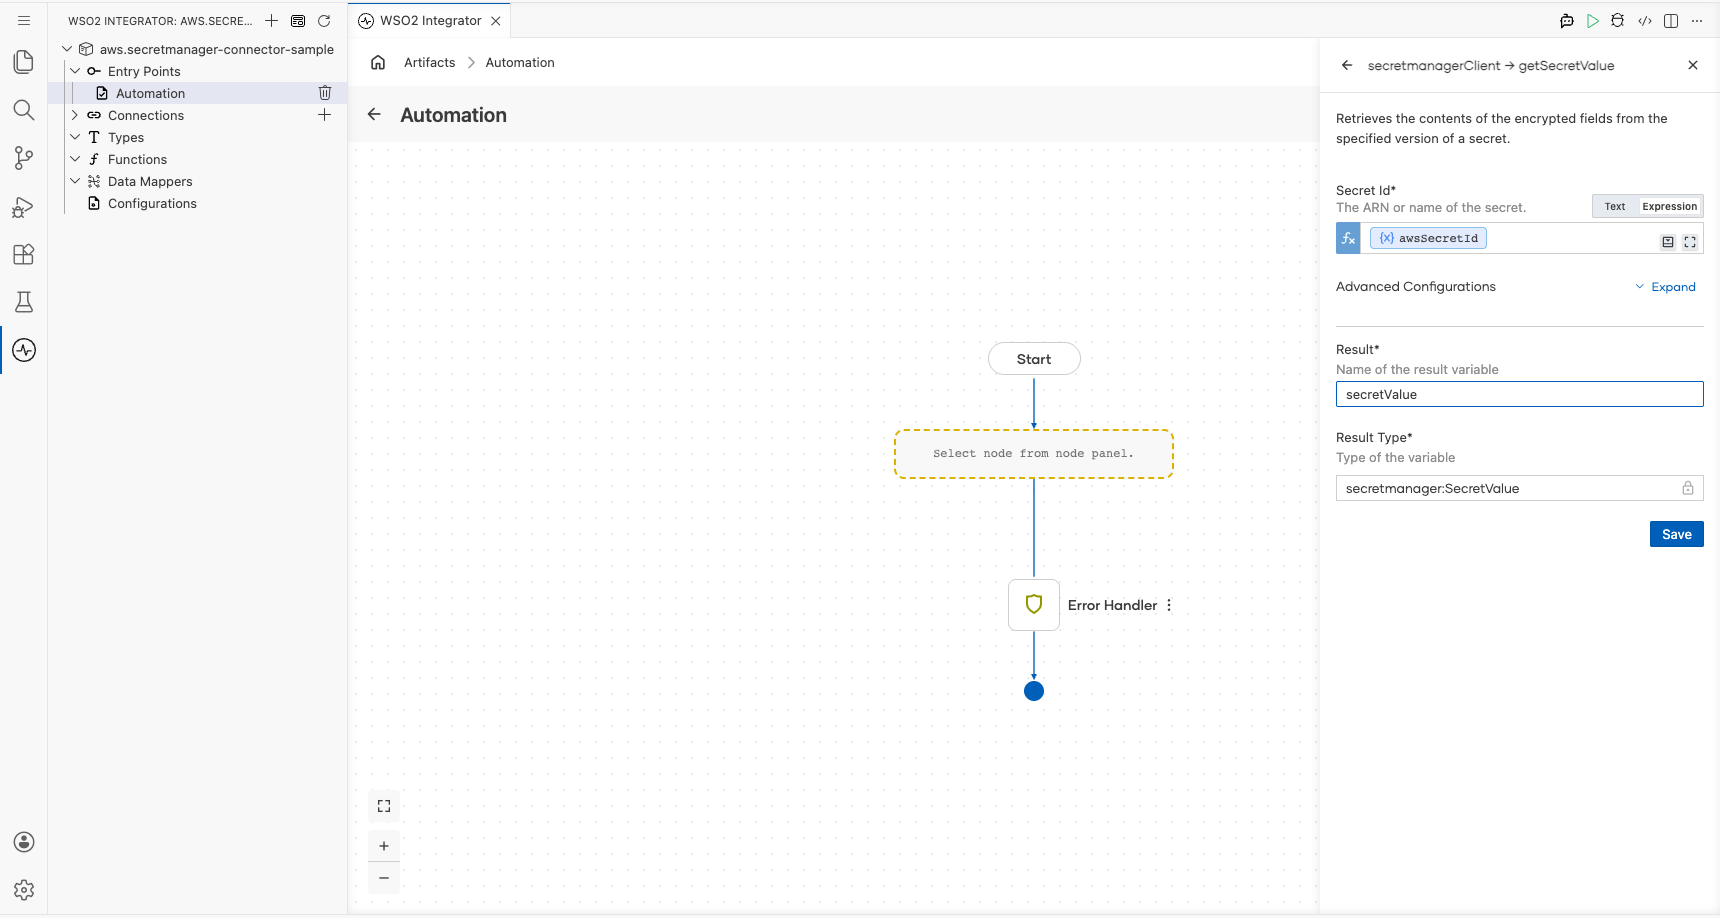The height and width of the screenshot is (918, 1720).
Task: Save the getSecretValue configuration
Action: [1676, 534]
